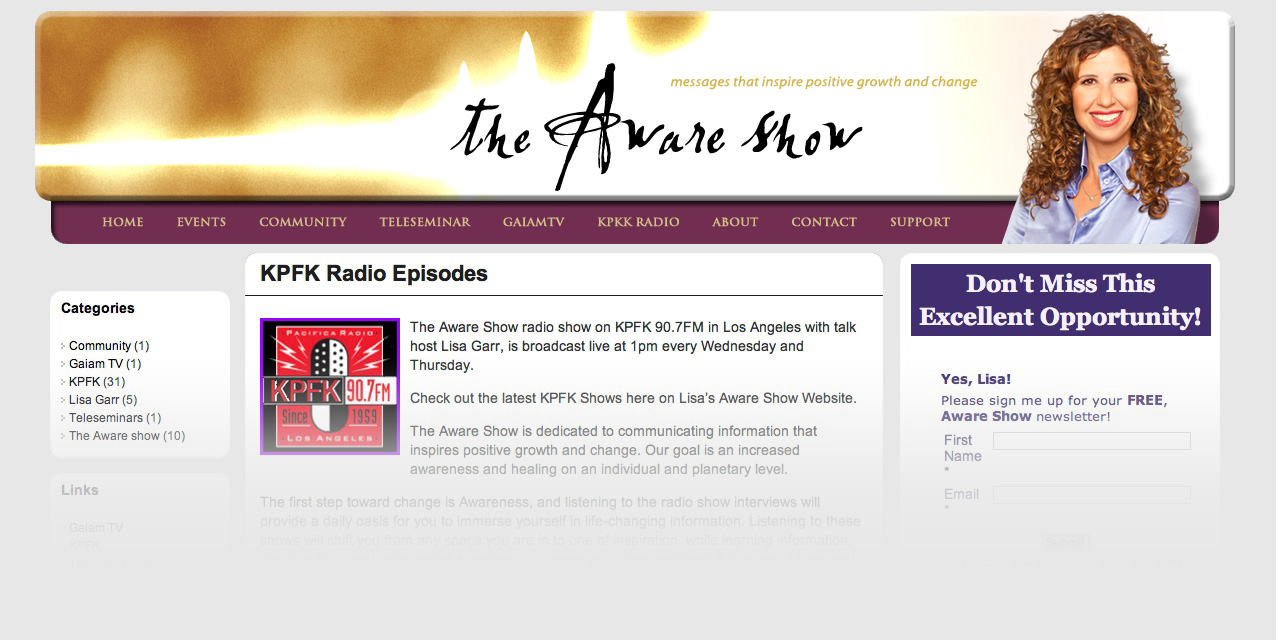Click the 'Yes, Lisa!' signup heading
1276x640 pixels.
976,379
